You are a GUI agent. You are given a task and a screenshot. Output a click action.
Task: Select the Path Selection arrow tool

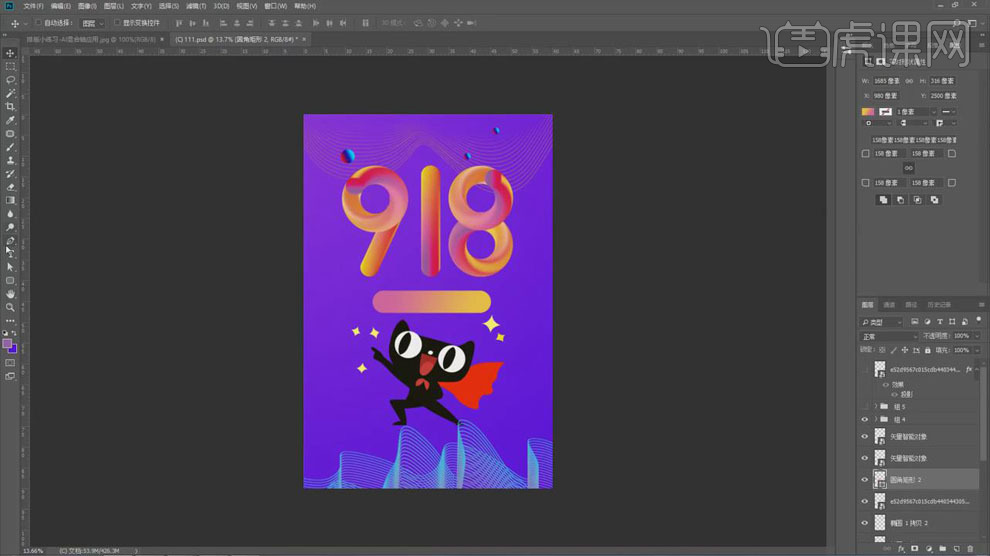tap(10, 267)
